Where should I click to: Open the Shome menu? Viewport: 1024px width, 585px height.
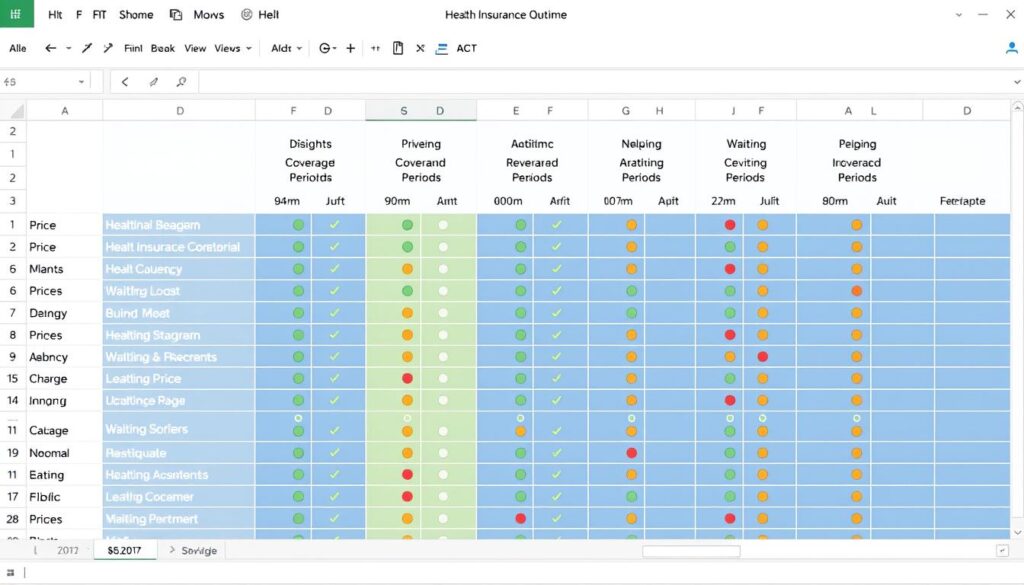tap(136, 15)
